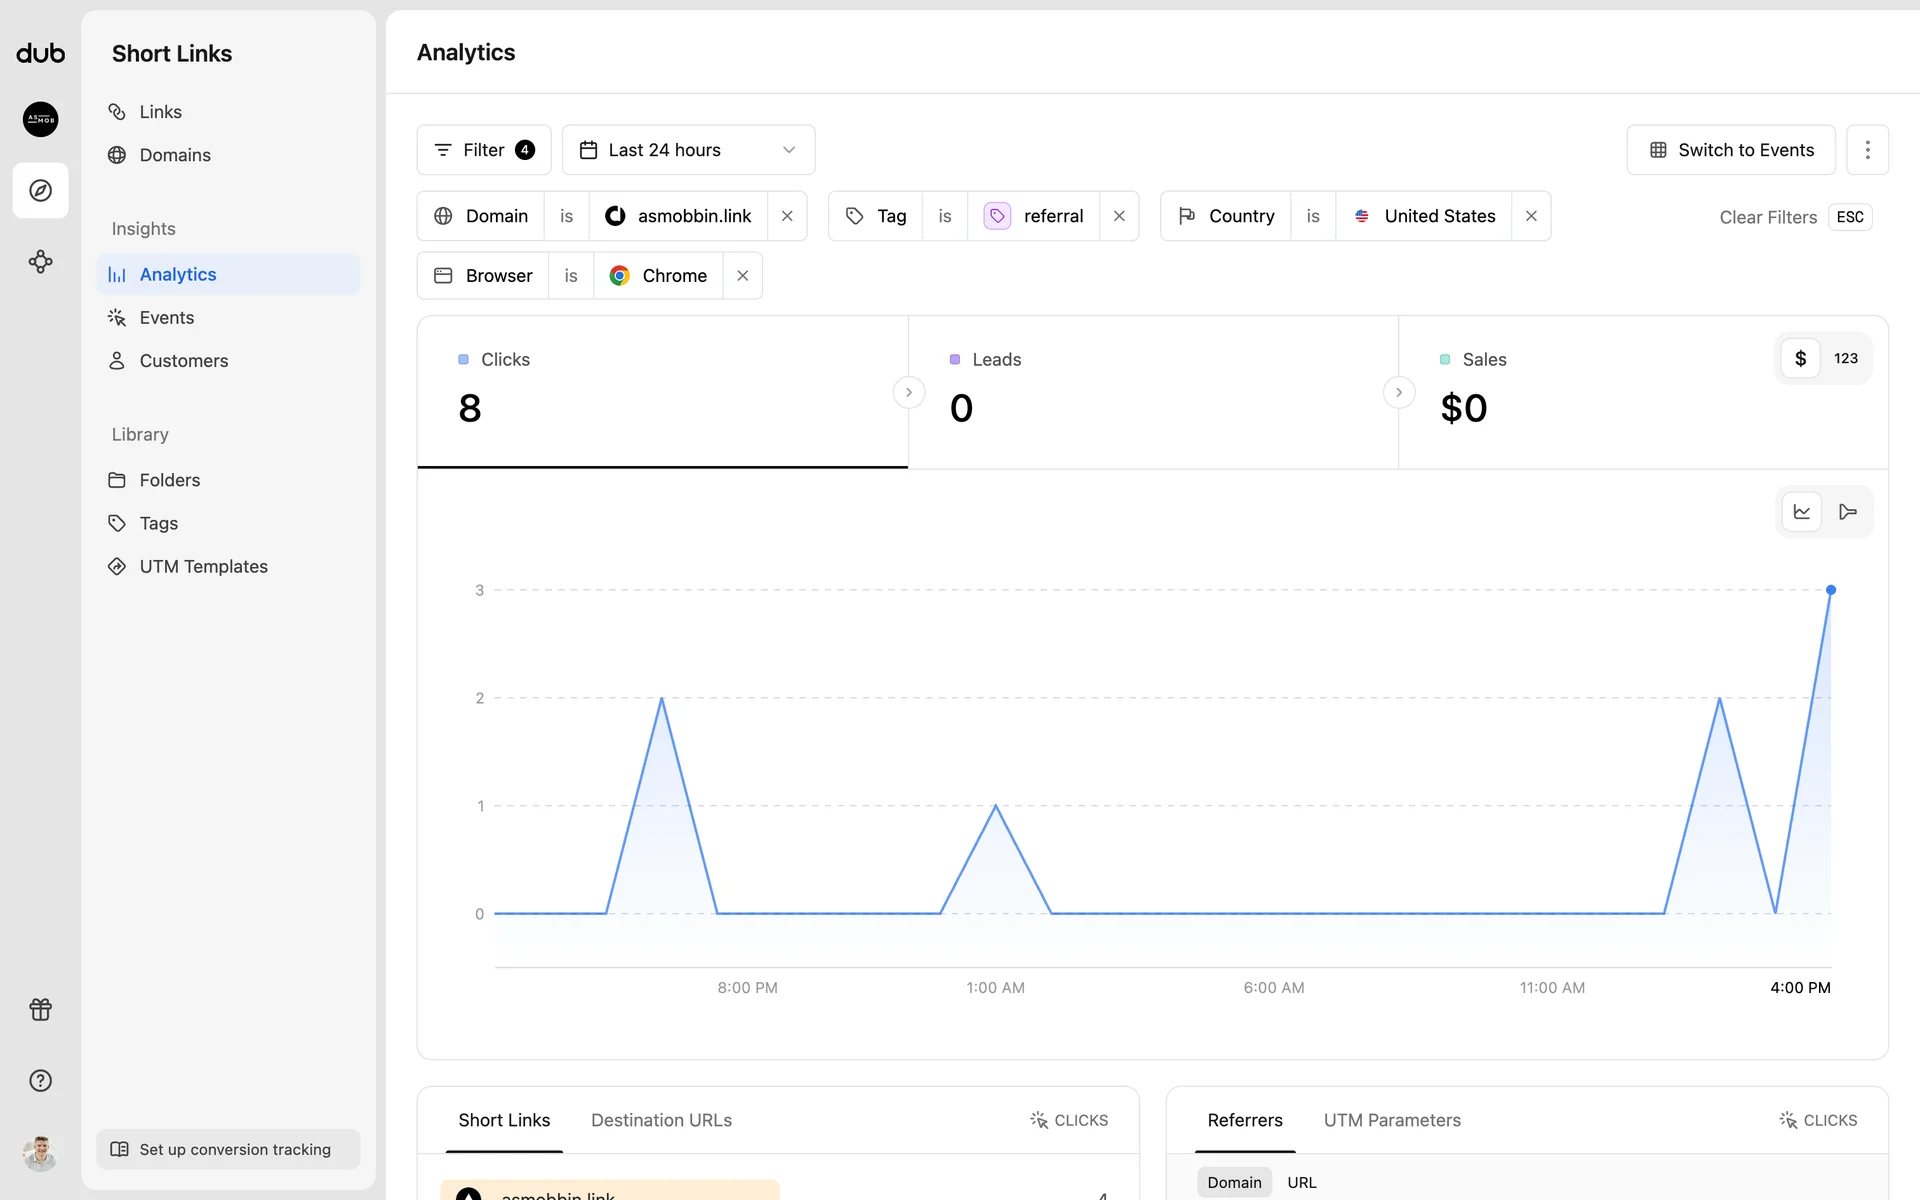Click Clear Filters
The width and height of the screenshot is (1920, 1200).
click(1767, 217)
